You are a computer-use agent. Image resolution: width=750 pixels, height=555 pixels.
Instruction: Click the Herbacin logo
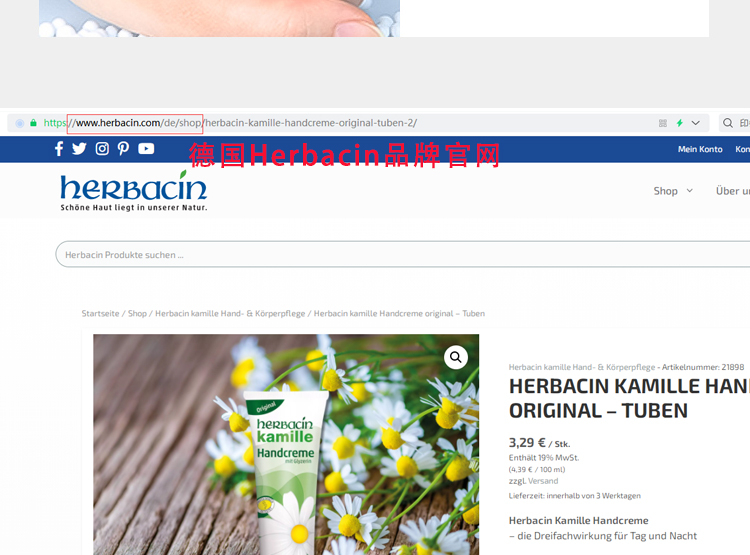(133, 191)
